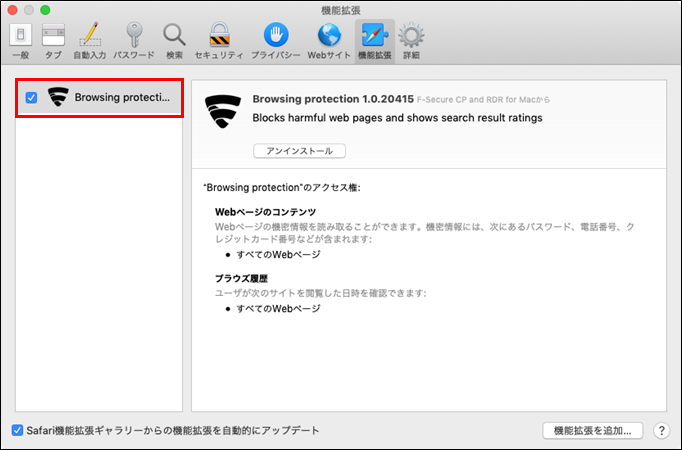
Task: Click the Browsing protection 1.0.20415 title
Action: (x=333, y=99)
